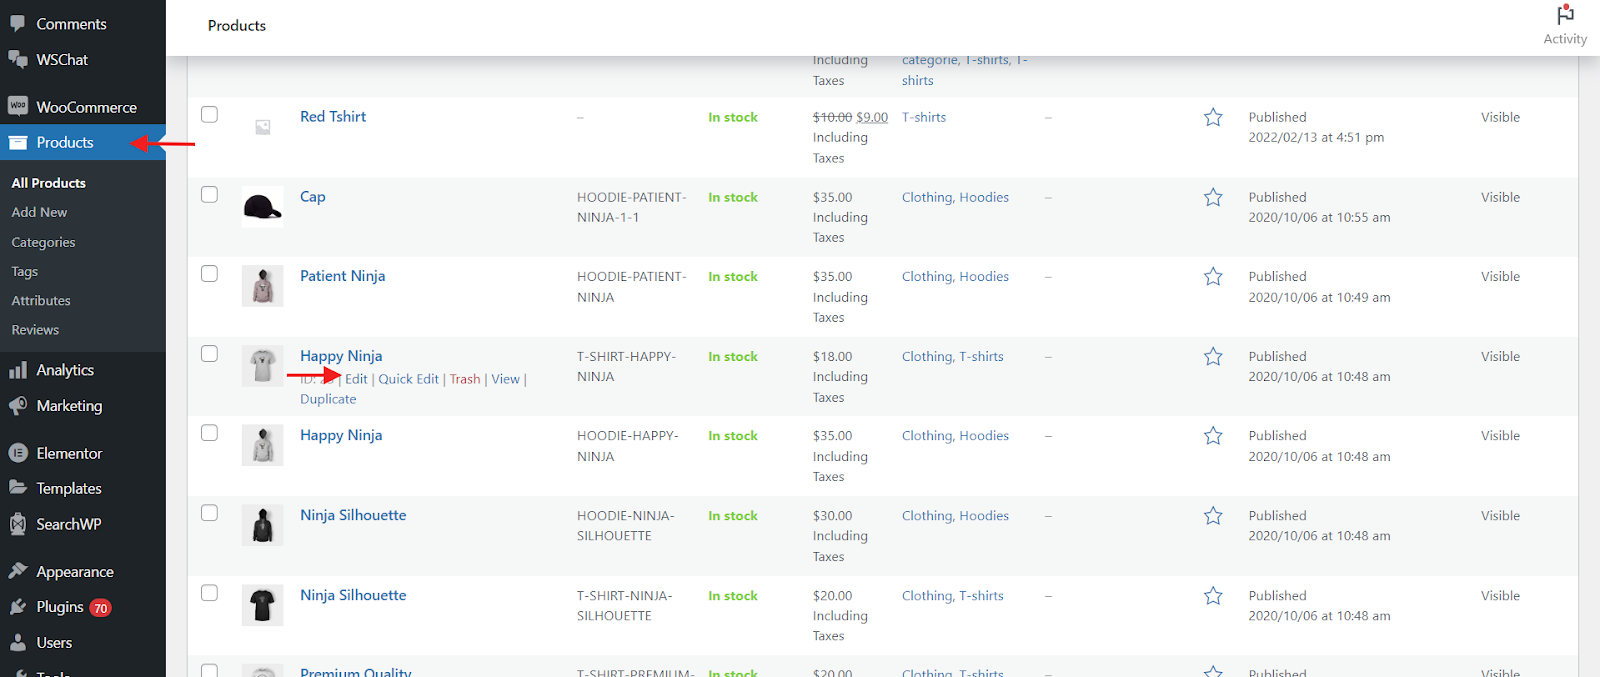Tick checkbox for Ninja Silhouette $20.00 T-shirt

tap(209, 592)
